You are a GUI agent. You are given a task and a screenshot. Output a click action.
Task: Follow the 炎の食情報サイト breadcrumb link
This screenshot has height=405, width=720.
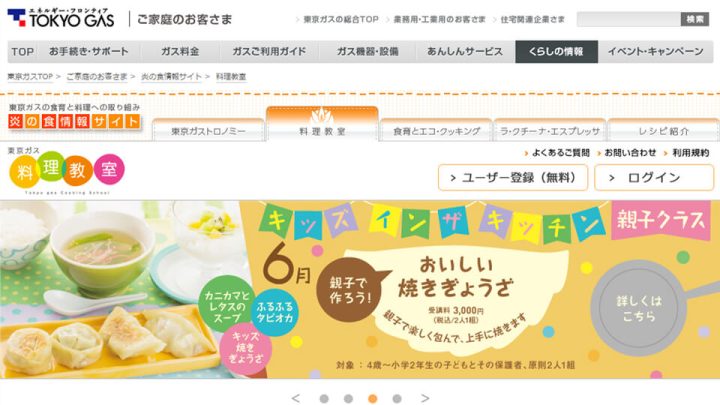171,77
